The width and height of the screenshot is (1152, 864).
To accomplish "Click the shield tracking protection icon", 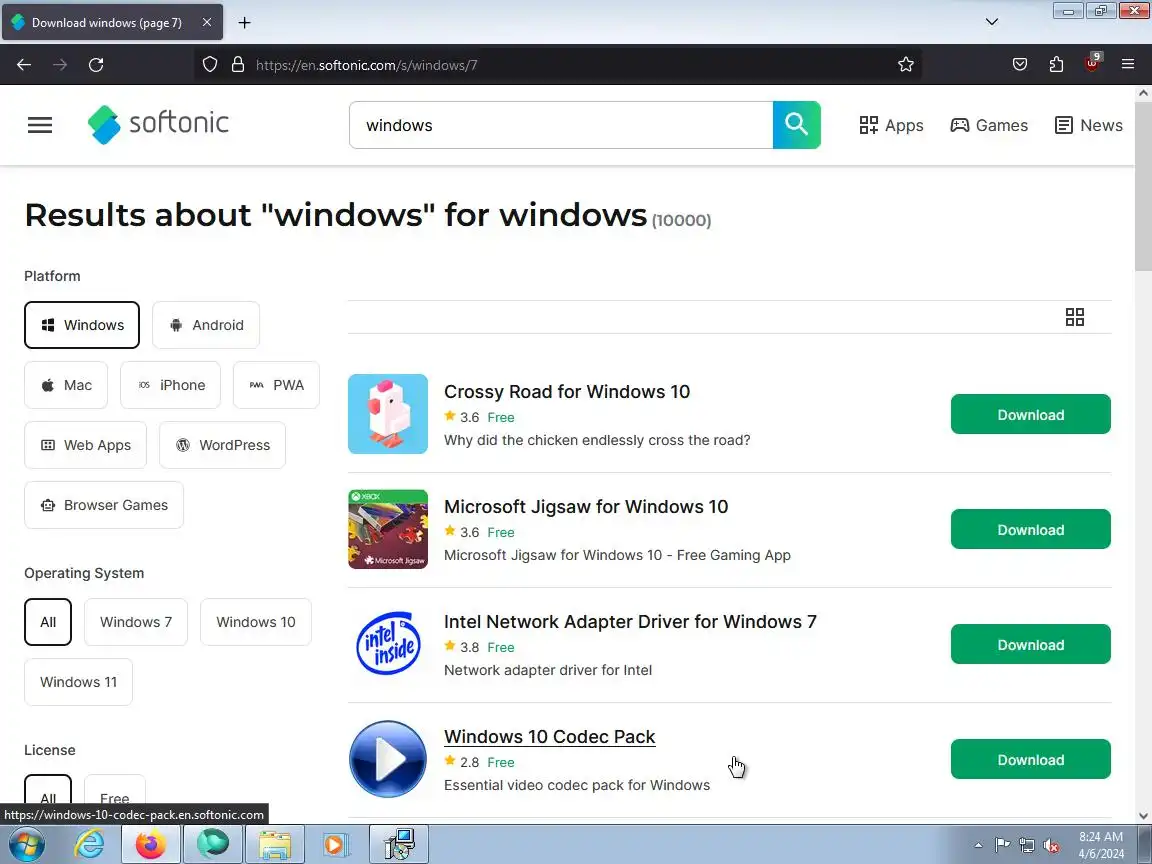I will pos(210,65).
